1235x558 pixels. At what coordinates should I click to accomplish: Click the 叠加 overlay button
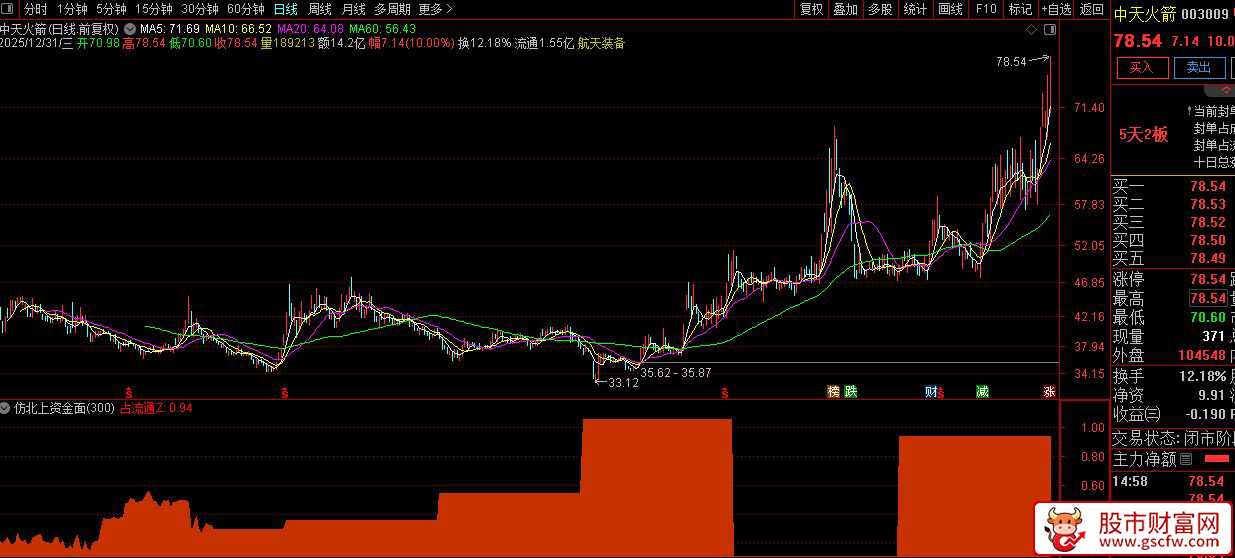[x=846, y=9]
